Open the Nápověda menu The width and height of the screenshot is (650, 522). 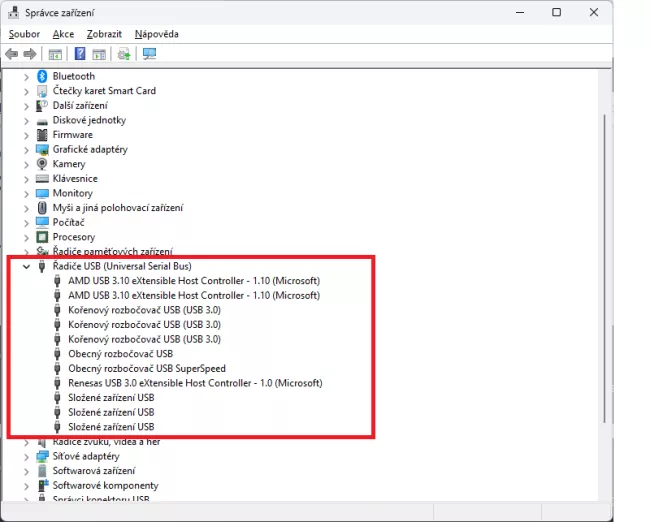pos(156,34)
